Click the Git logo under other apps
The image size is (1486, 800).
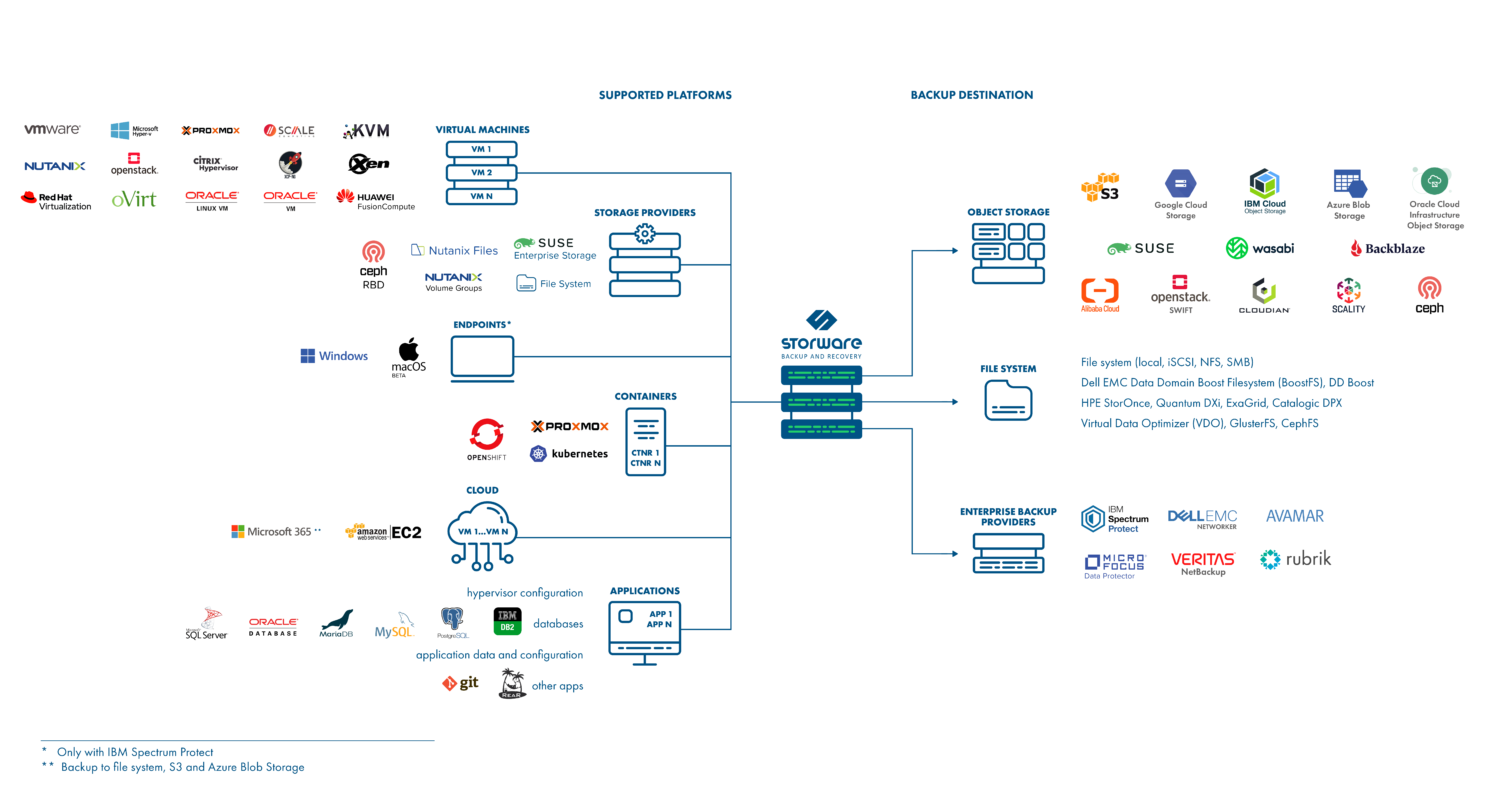point(460,684)
